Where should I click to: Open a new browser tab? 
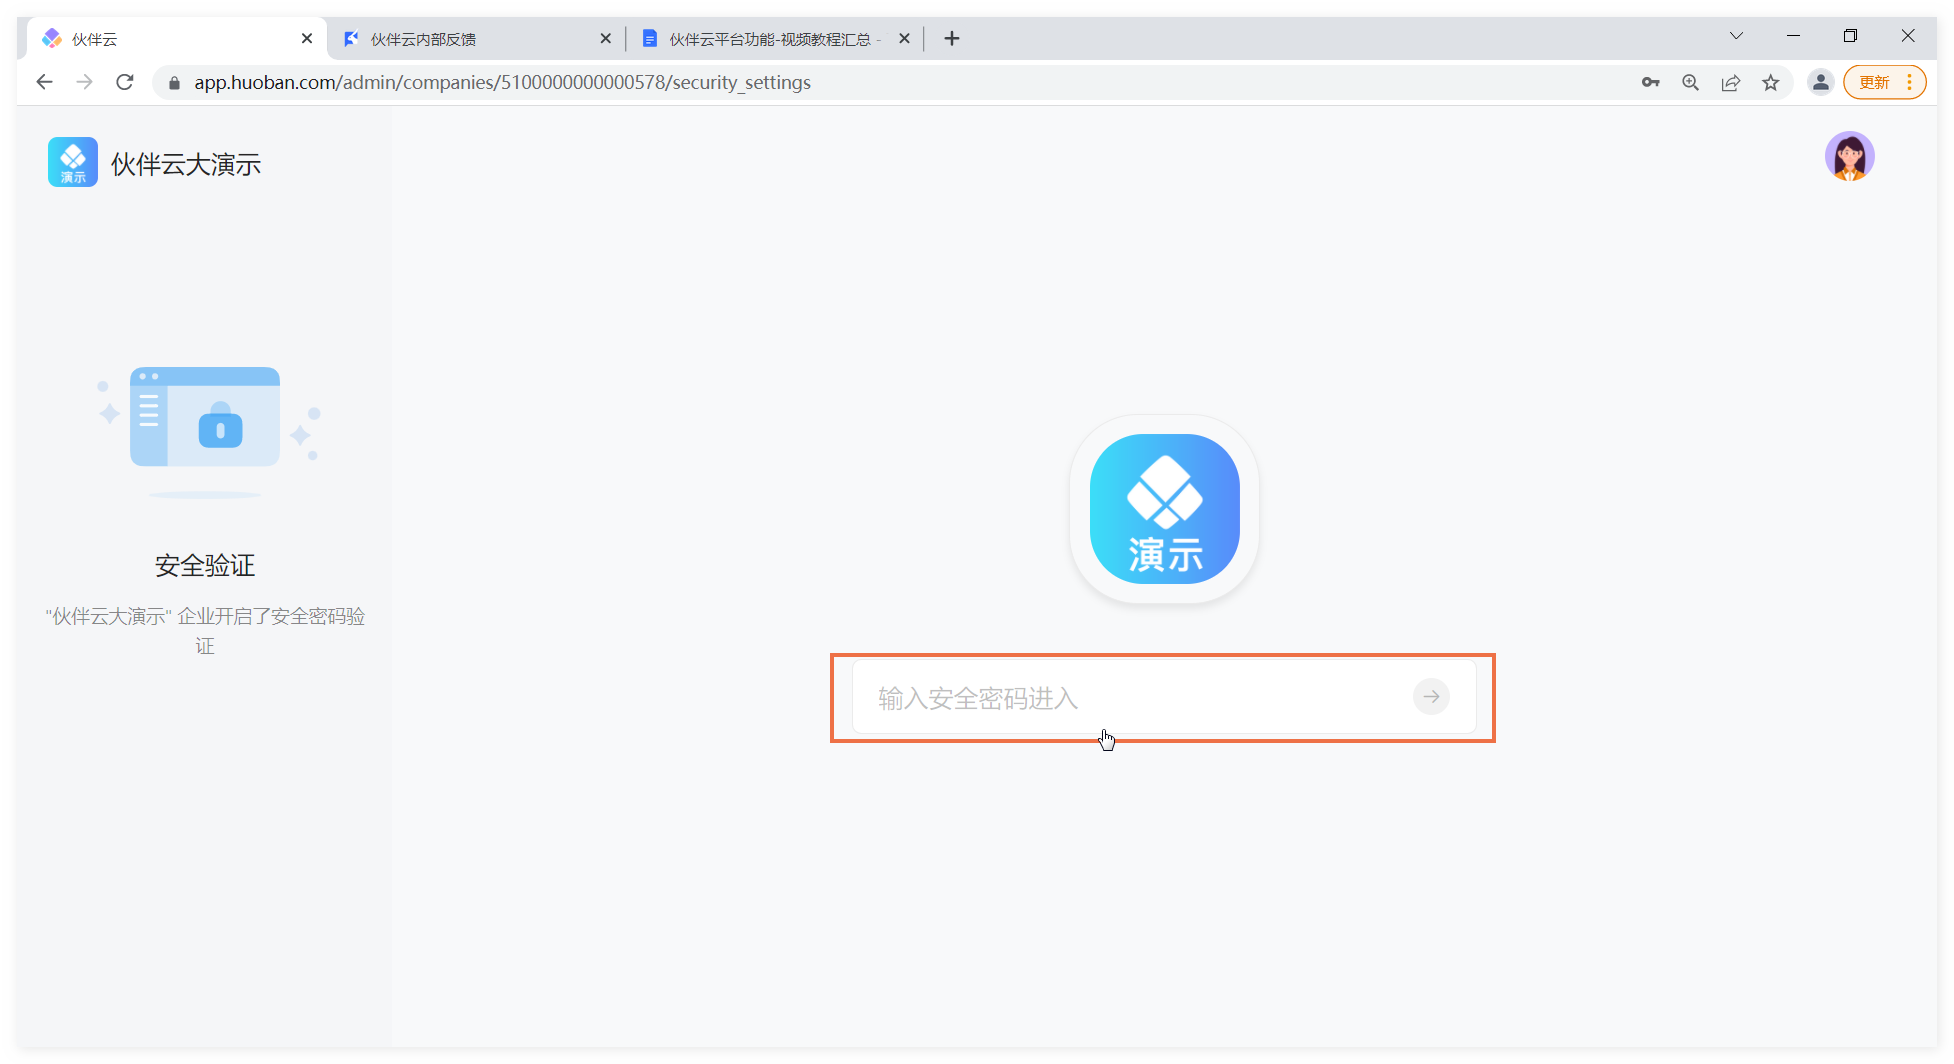951,39
